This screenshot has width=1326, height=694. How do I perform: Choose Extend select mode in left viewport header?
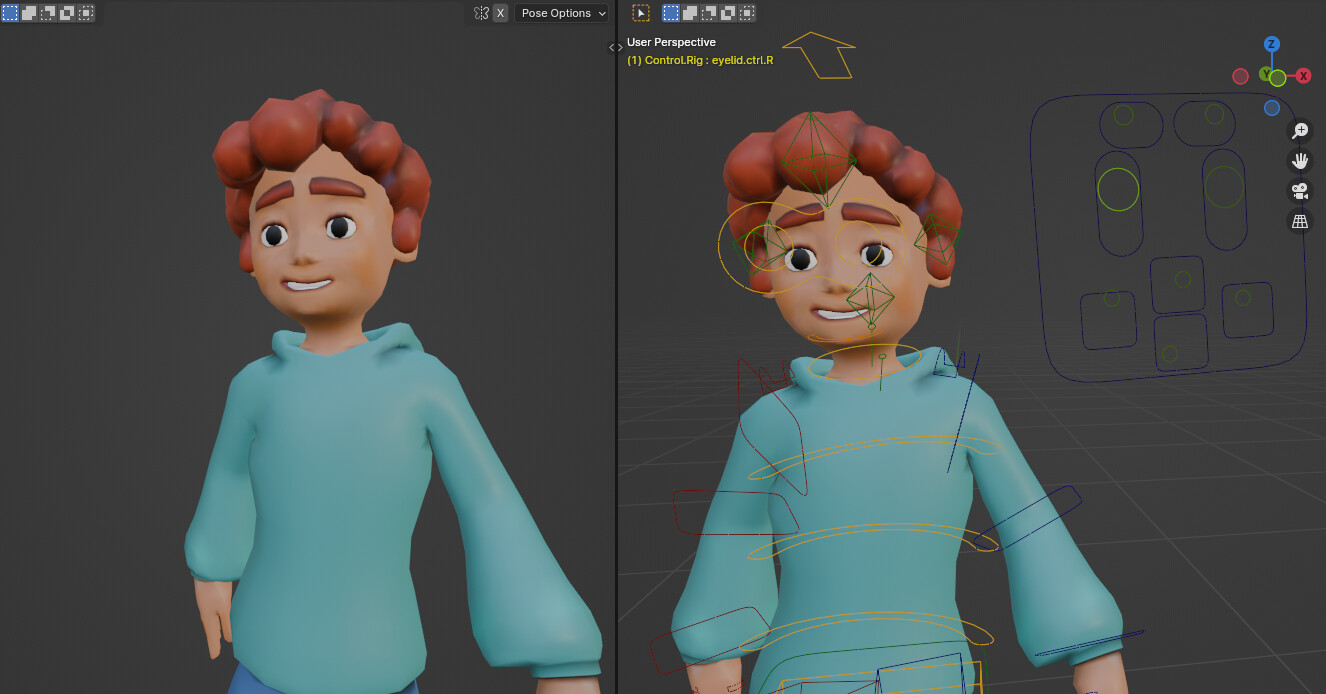[x=29, y=12]
